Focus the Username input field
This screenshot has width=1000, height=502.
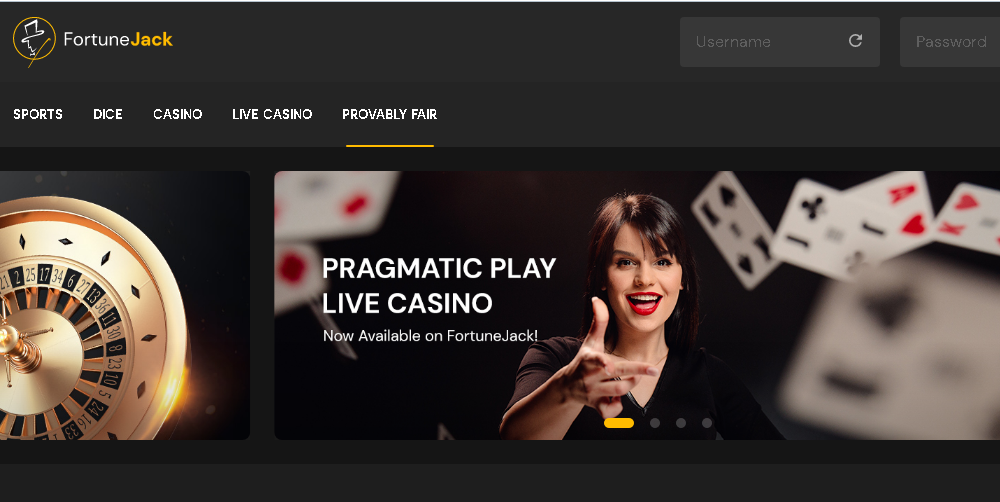click(x=780, y=42)
